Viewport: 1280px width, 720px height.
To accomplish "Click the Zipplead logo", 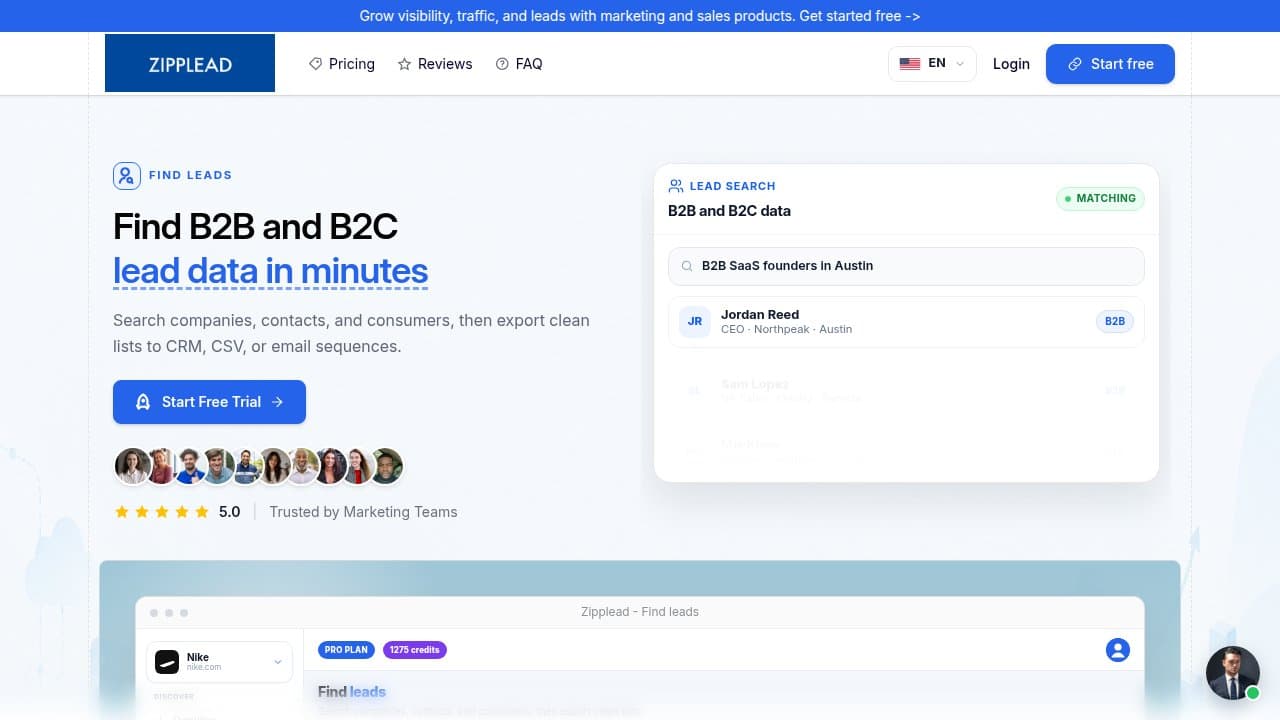I will [190, 64].
